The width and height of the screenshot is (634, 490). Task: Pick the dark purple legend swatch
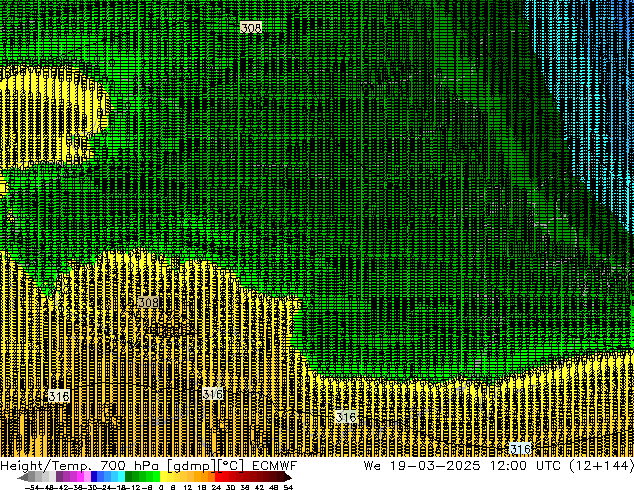coord(59,478)
